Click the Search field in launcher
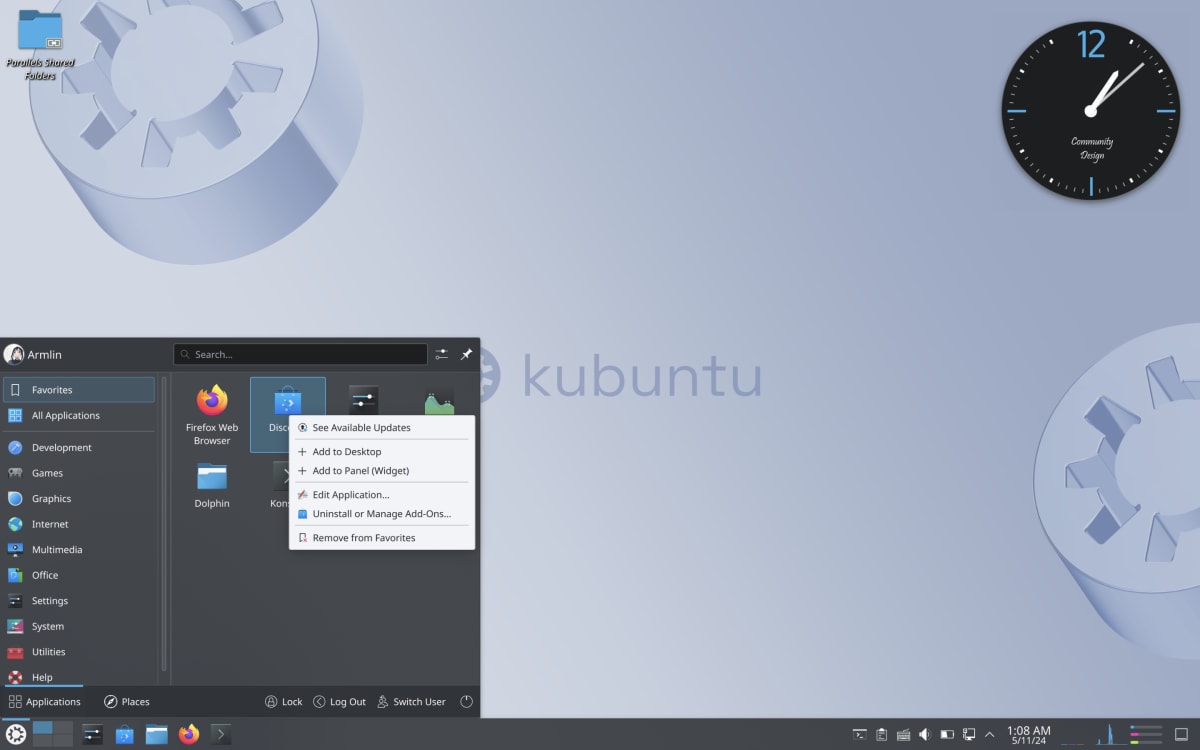This screenshot has width=1200, height=750. pyautogui.click(x=300, y=354)
